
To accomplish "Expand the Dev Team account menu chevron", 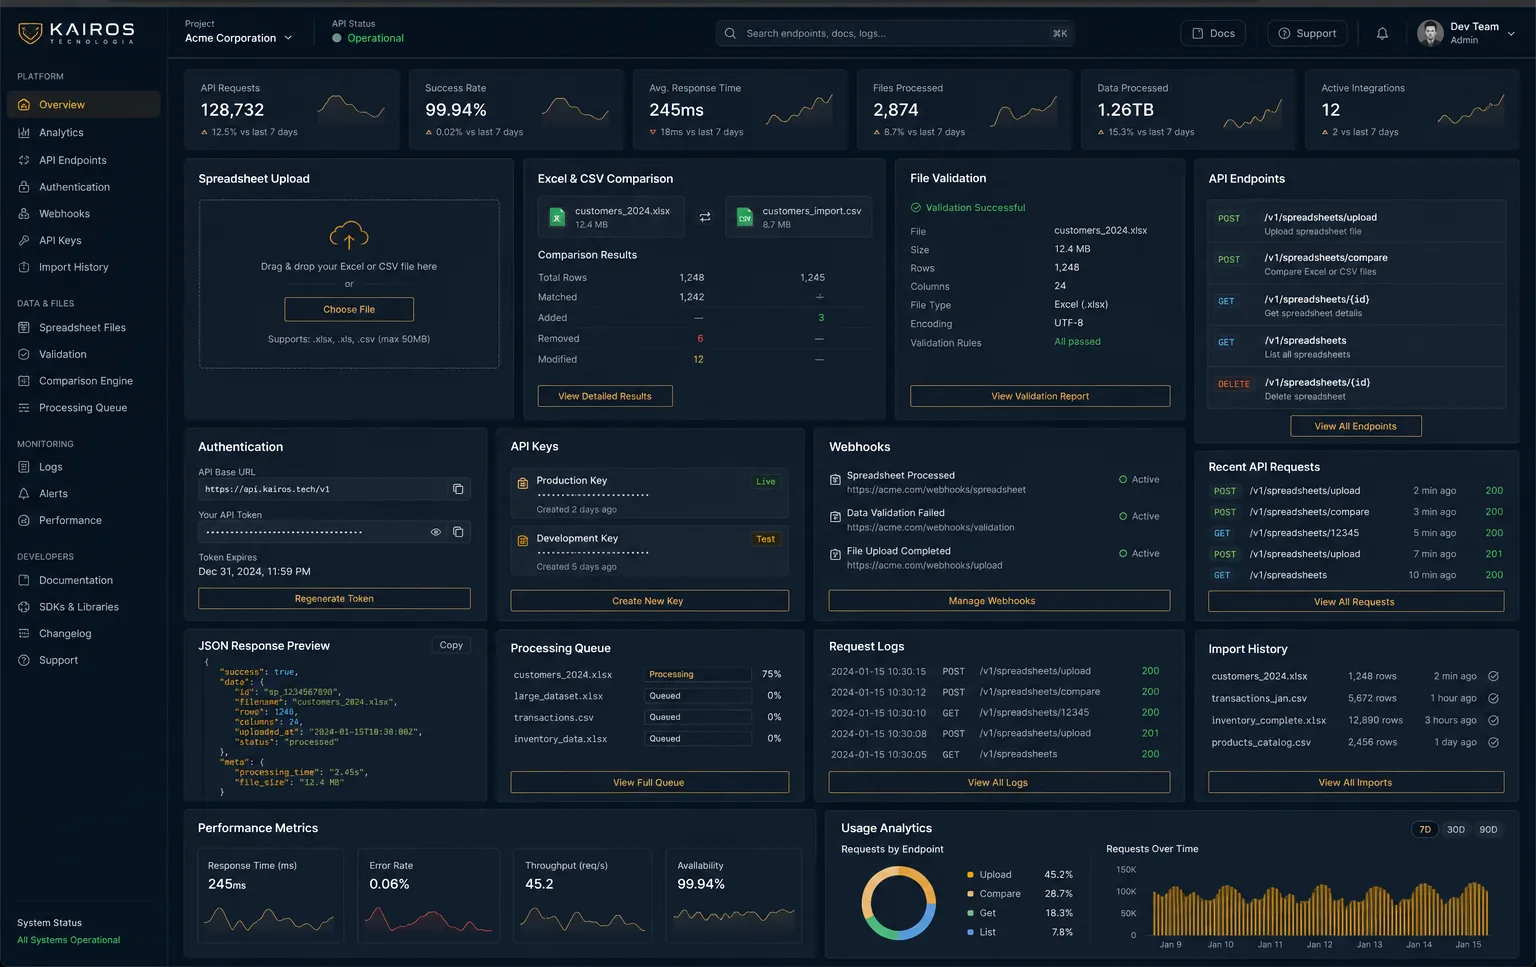I will tap(1511, 33).
